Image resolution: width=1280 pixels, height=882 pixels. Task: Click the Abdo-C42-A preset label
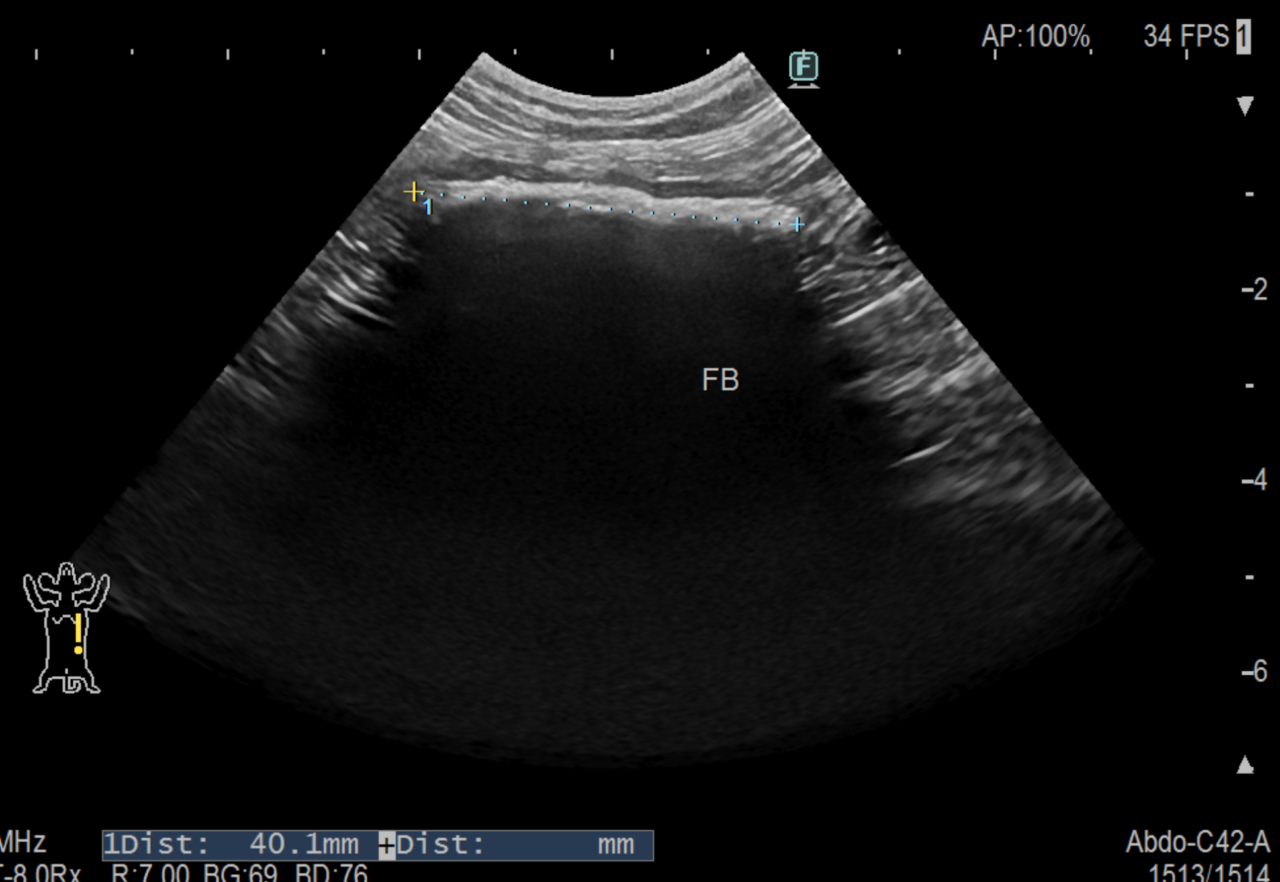pyautogui.click(x=1197, y=842)
